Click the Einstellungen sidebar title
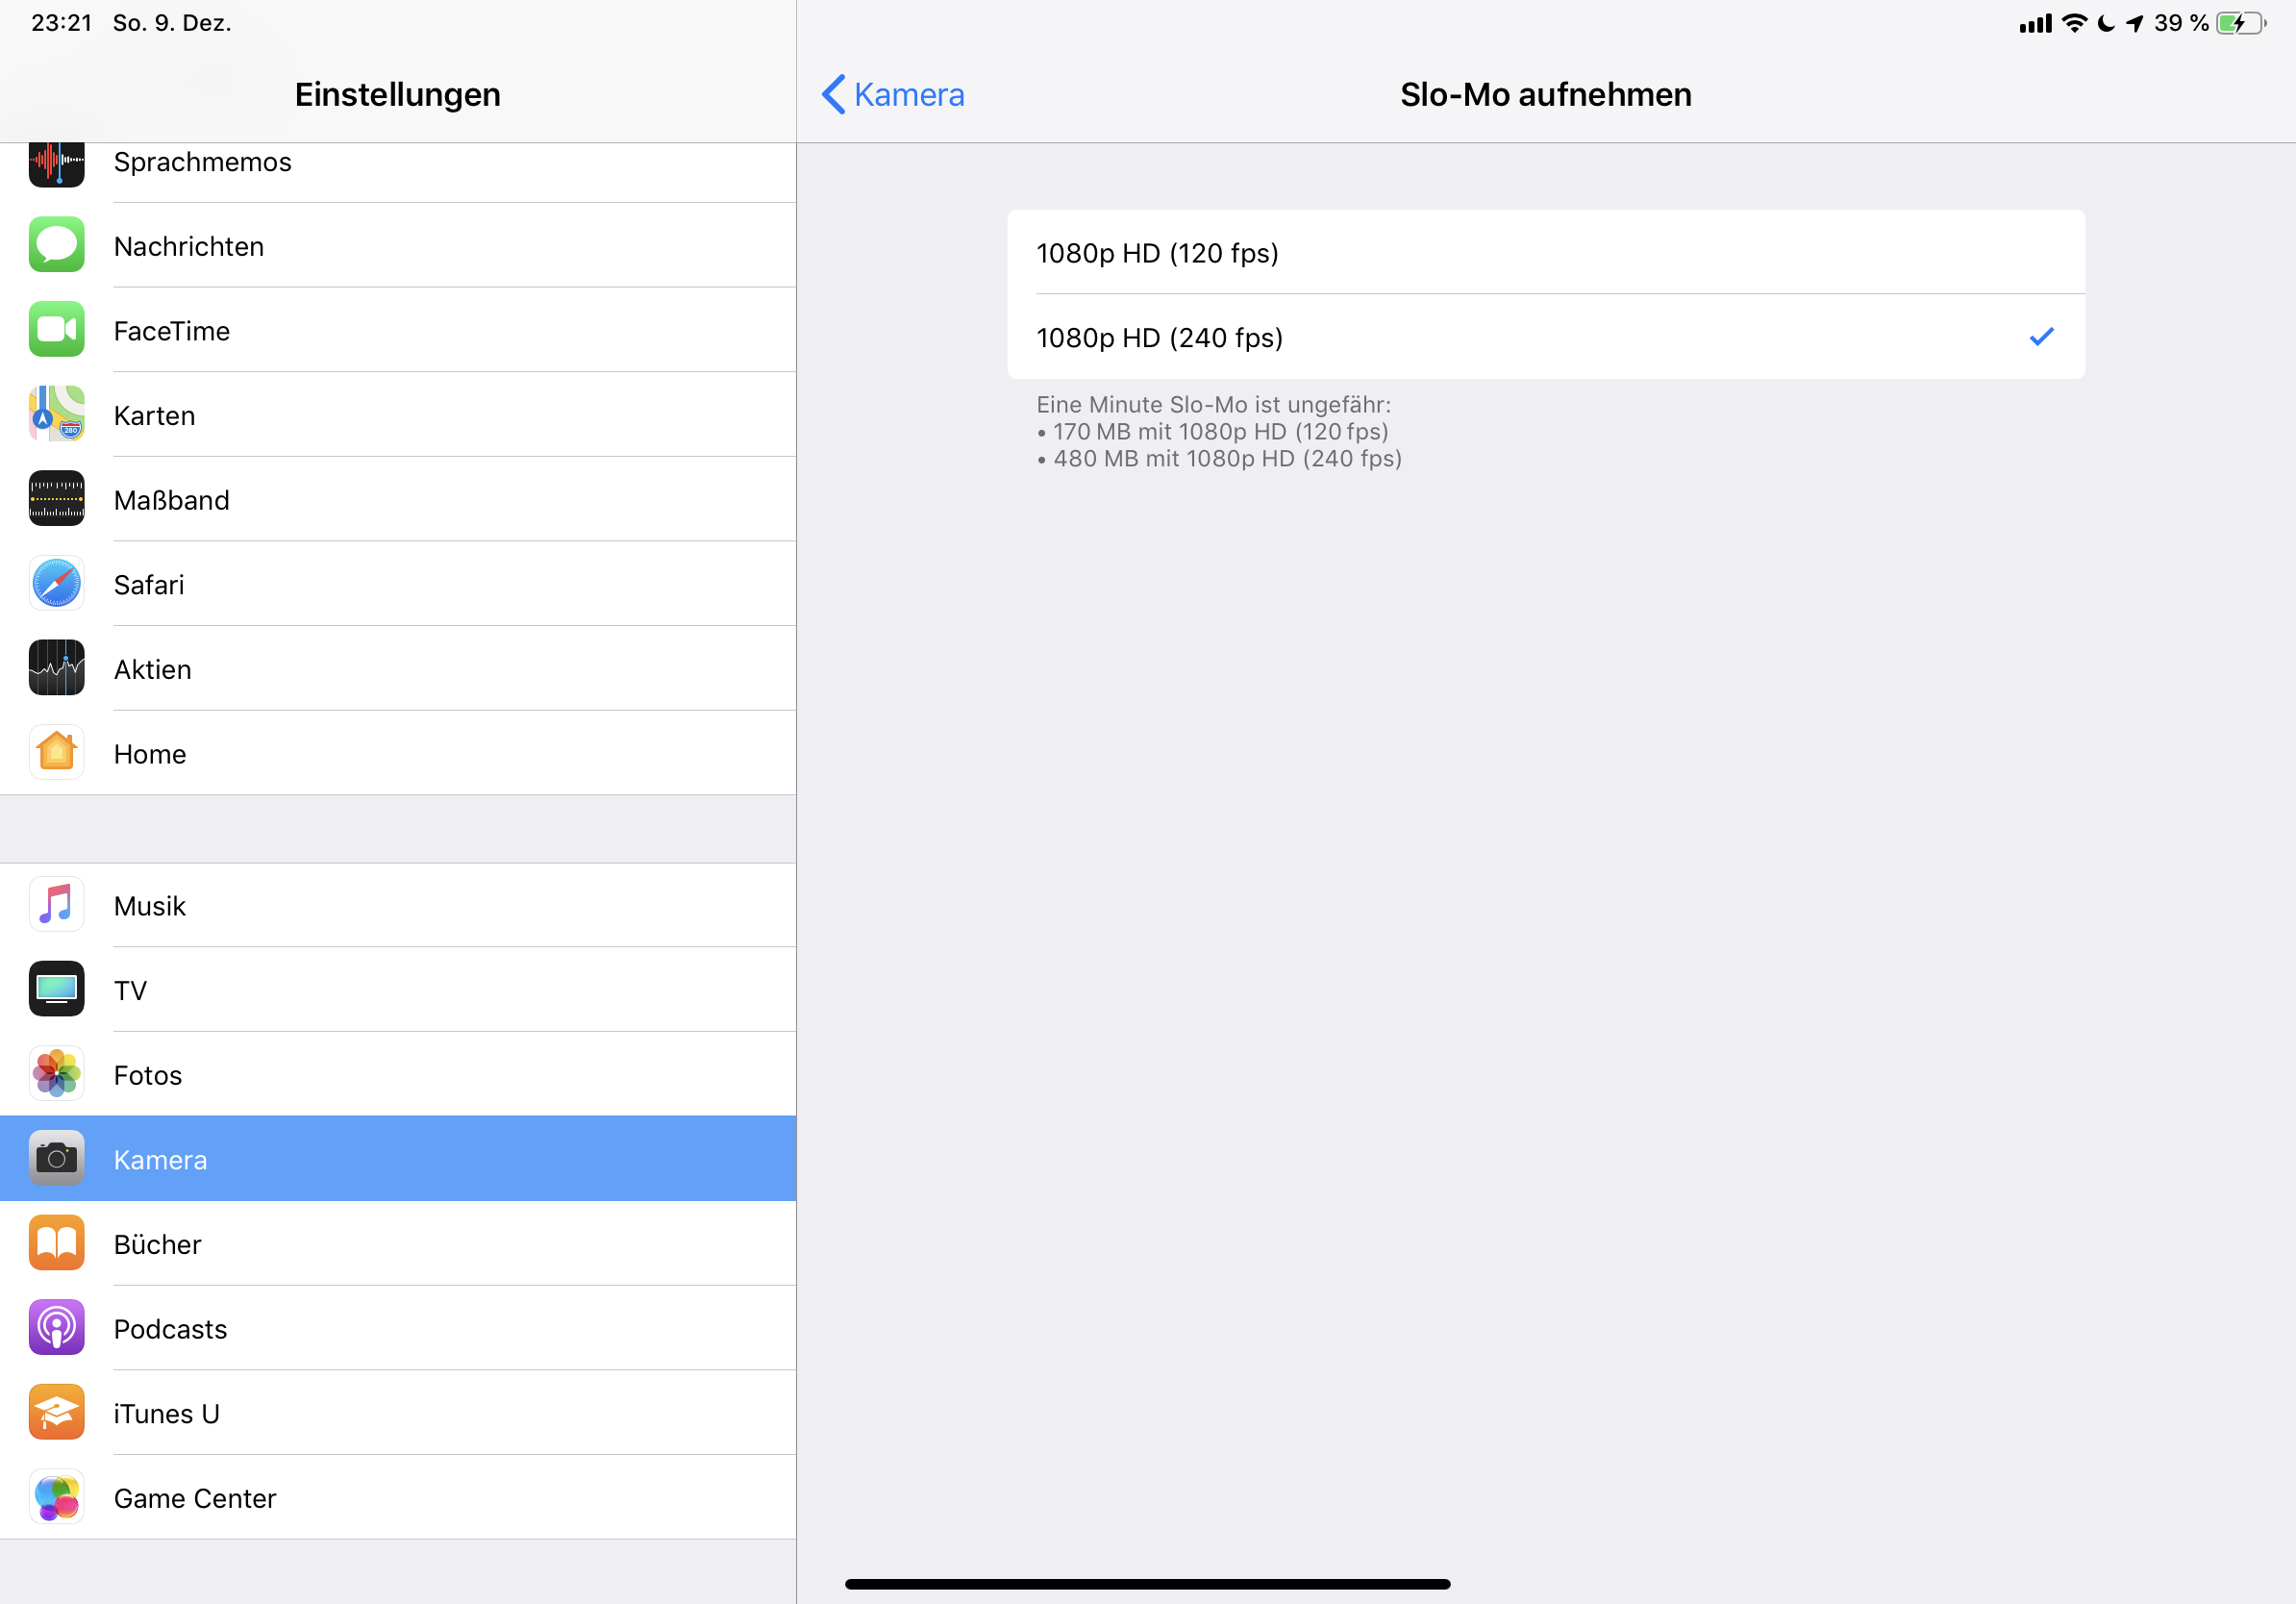This screenshot has width=2296, height=1604. (x=398, y=95)
